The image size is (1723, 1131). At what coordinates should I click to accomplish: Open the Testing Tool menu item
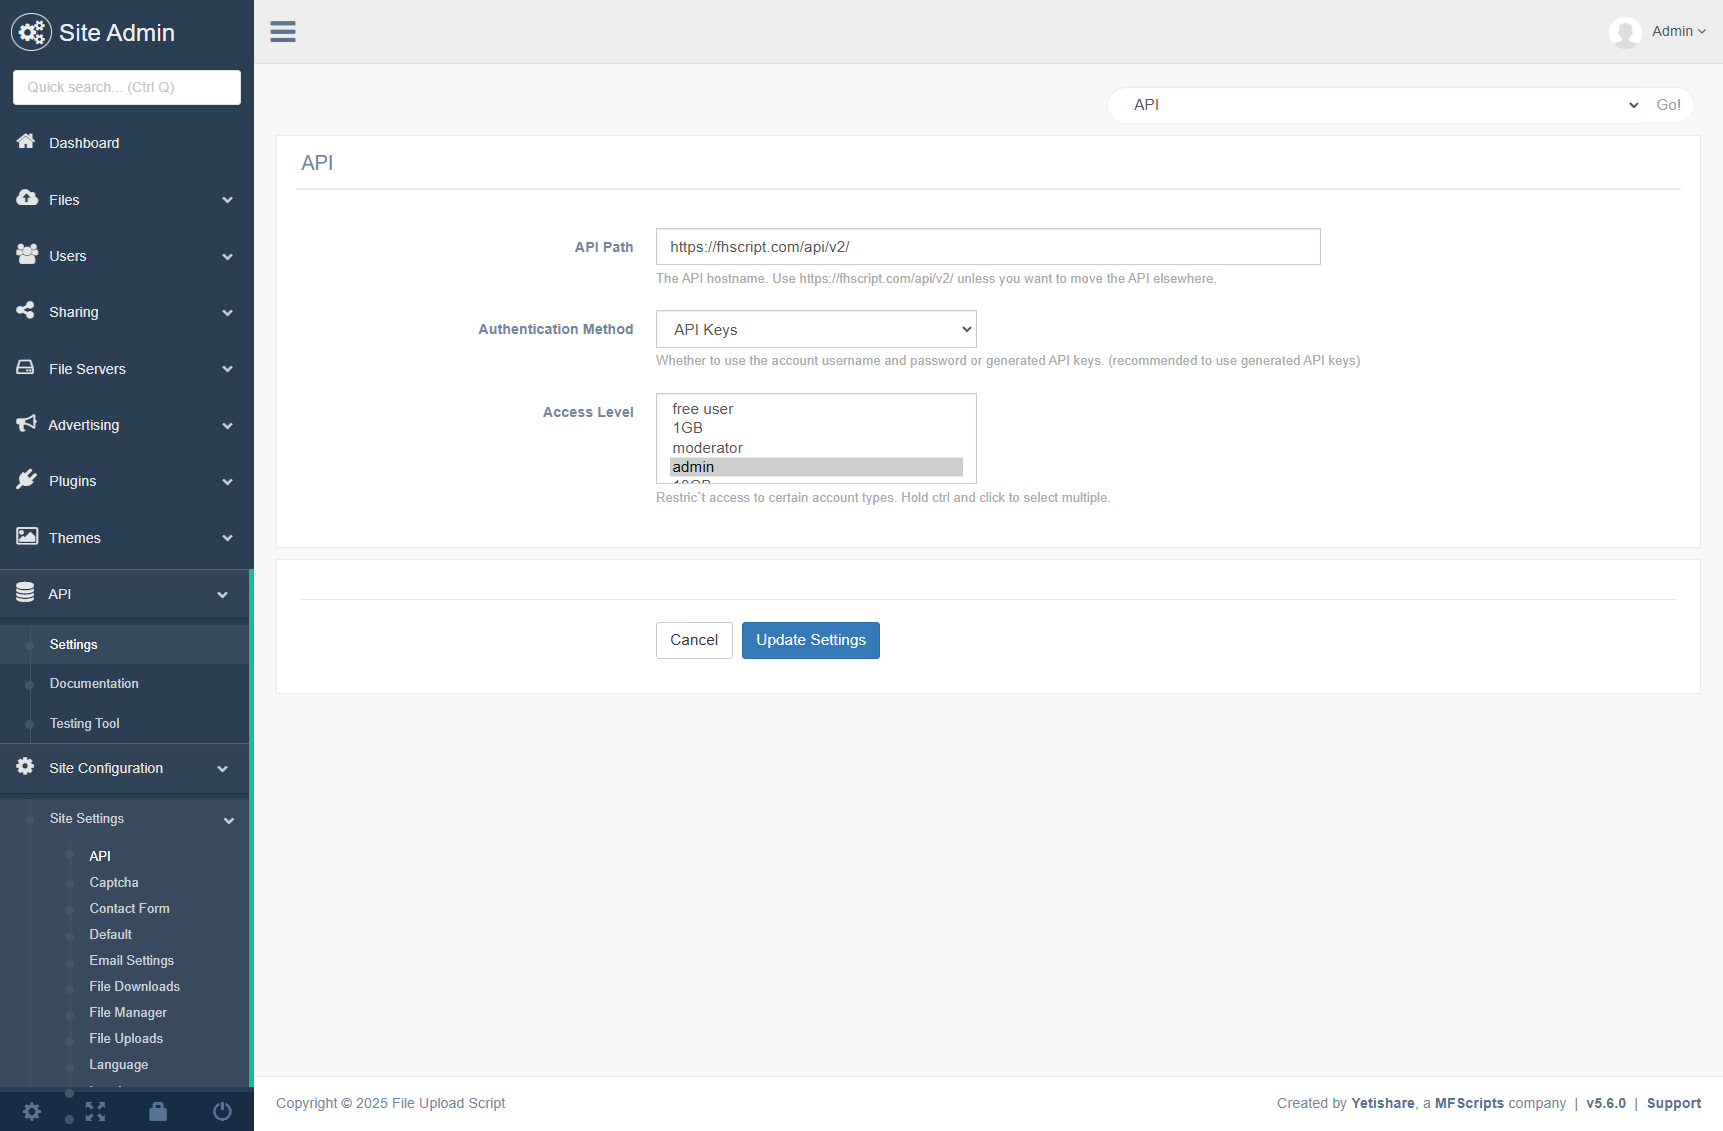[x=85, y=723]
